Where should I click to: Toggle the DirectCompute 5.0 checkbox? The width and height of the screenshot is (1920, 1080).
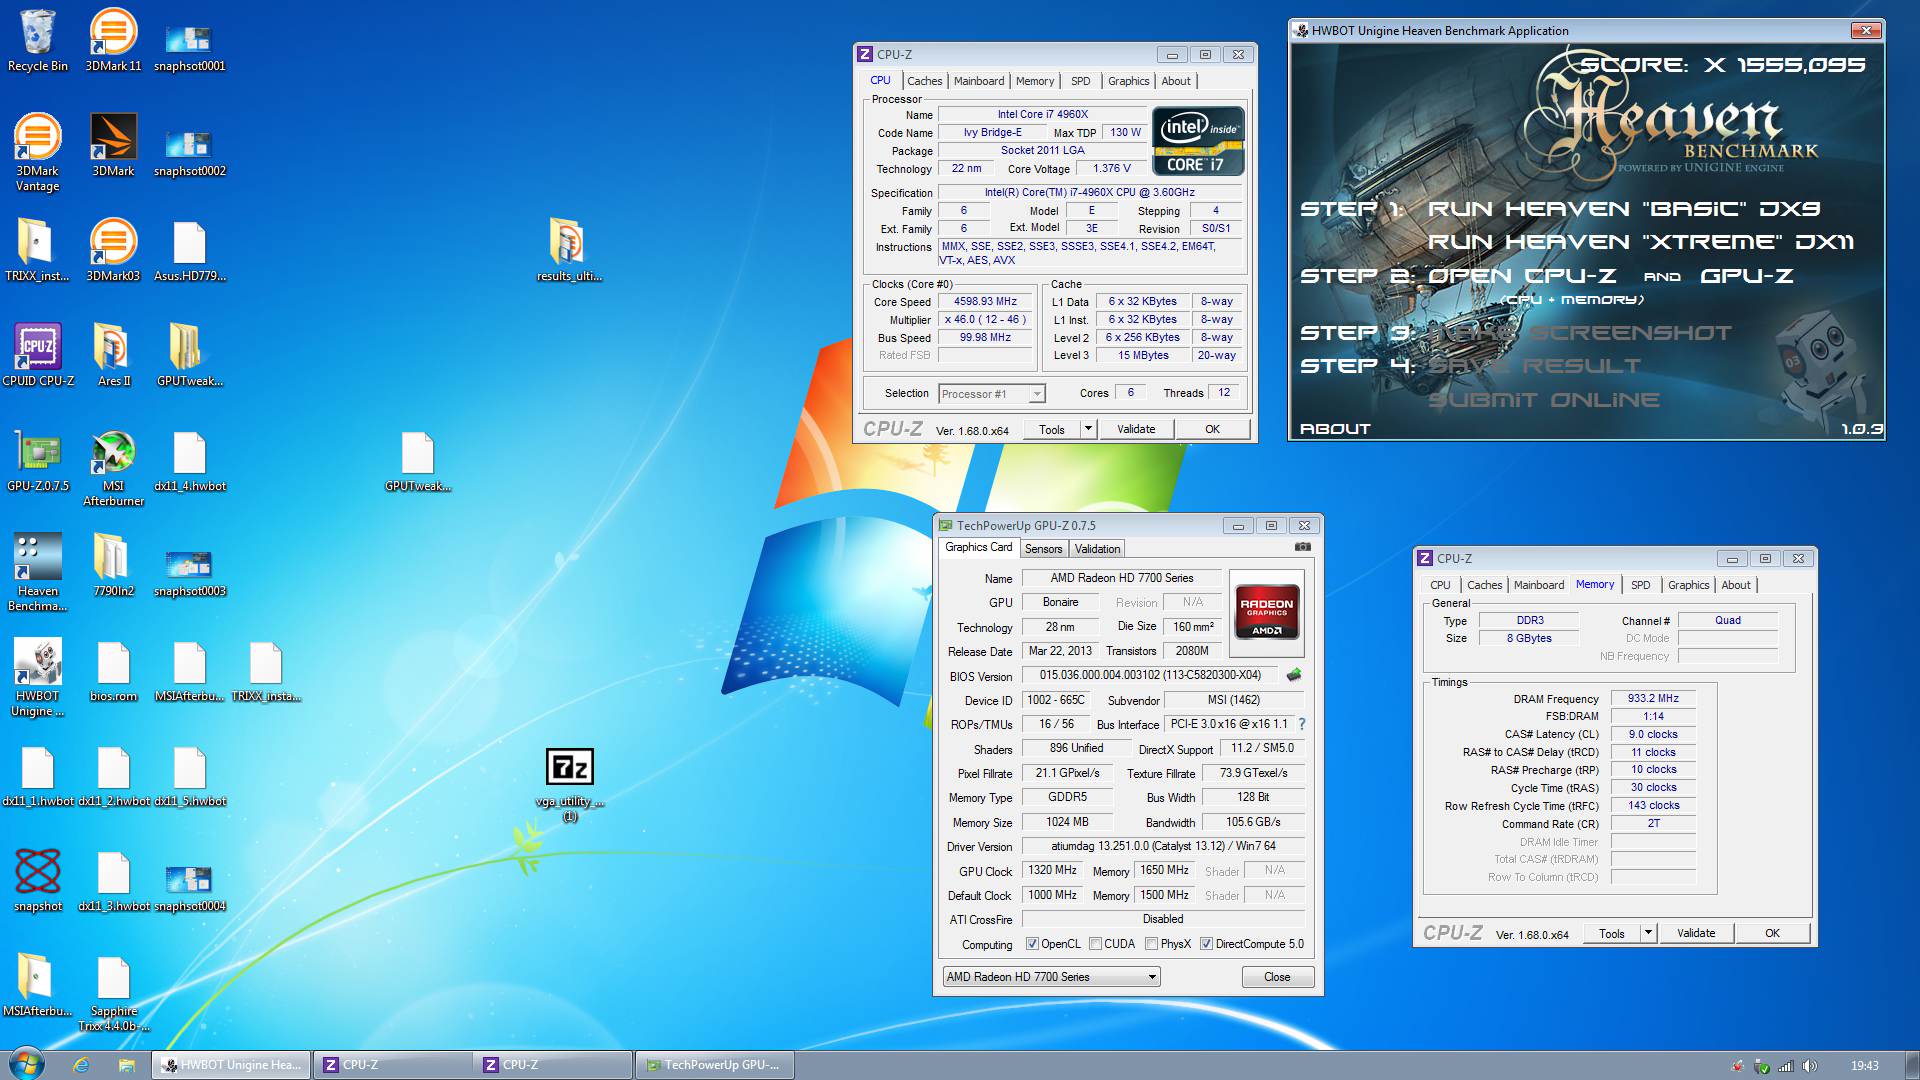(1206, 944)
